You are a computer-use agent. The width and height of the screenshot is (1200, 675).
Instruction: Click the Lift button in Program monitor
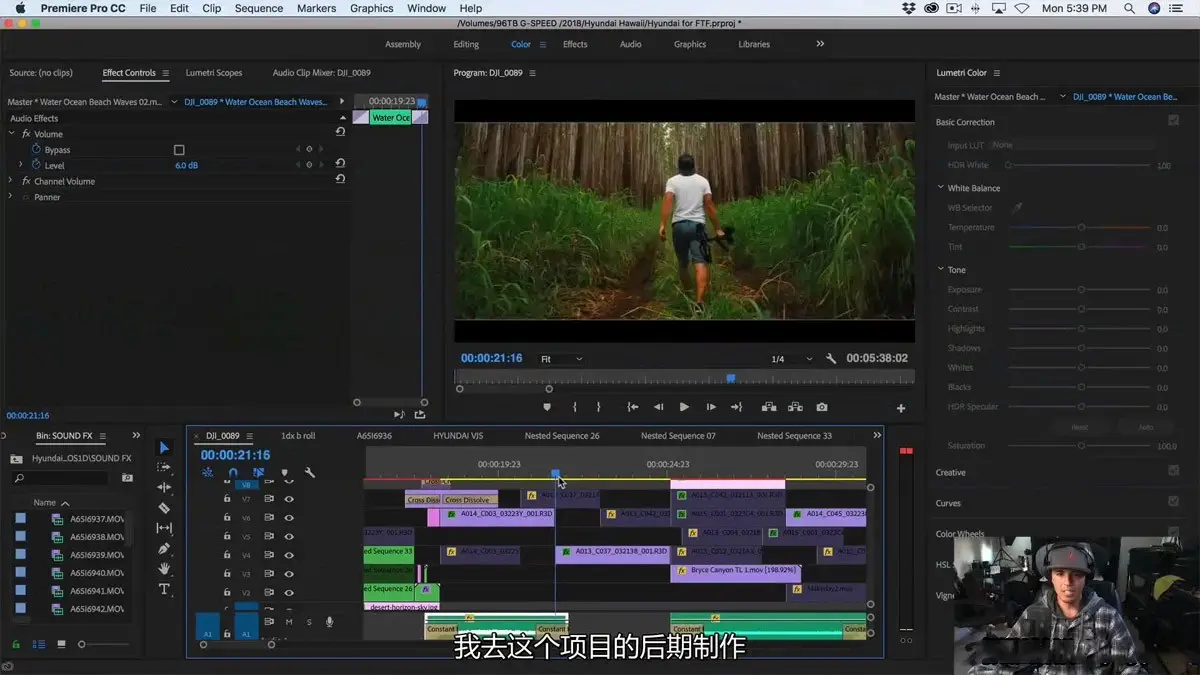point(769,407)
